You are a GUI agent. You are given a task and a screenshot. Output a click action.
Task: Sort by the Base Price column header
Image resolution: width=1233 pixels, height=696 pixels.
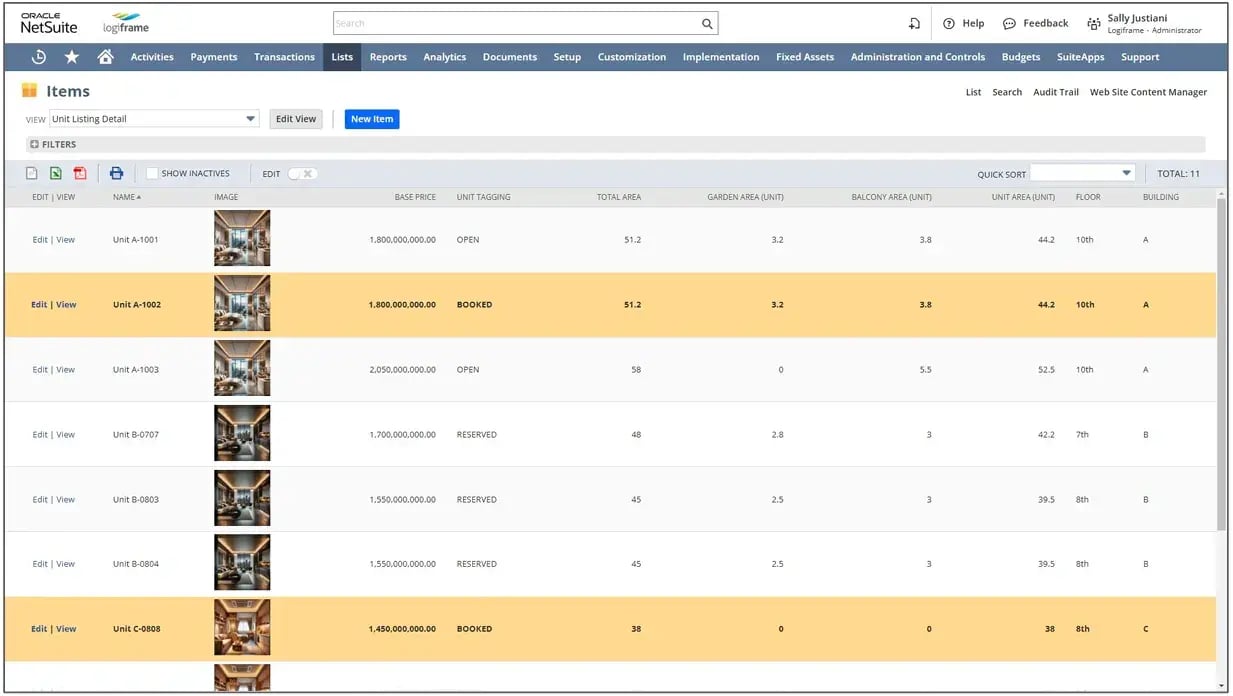pos(415,197)
